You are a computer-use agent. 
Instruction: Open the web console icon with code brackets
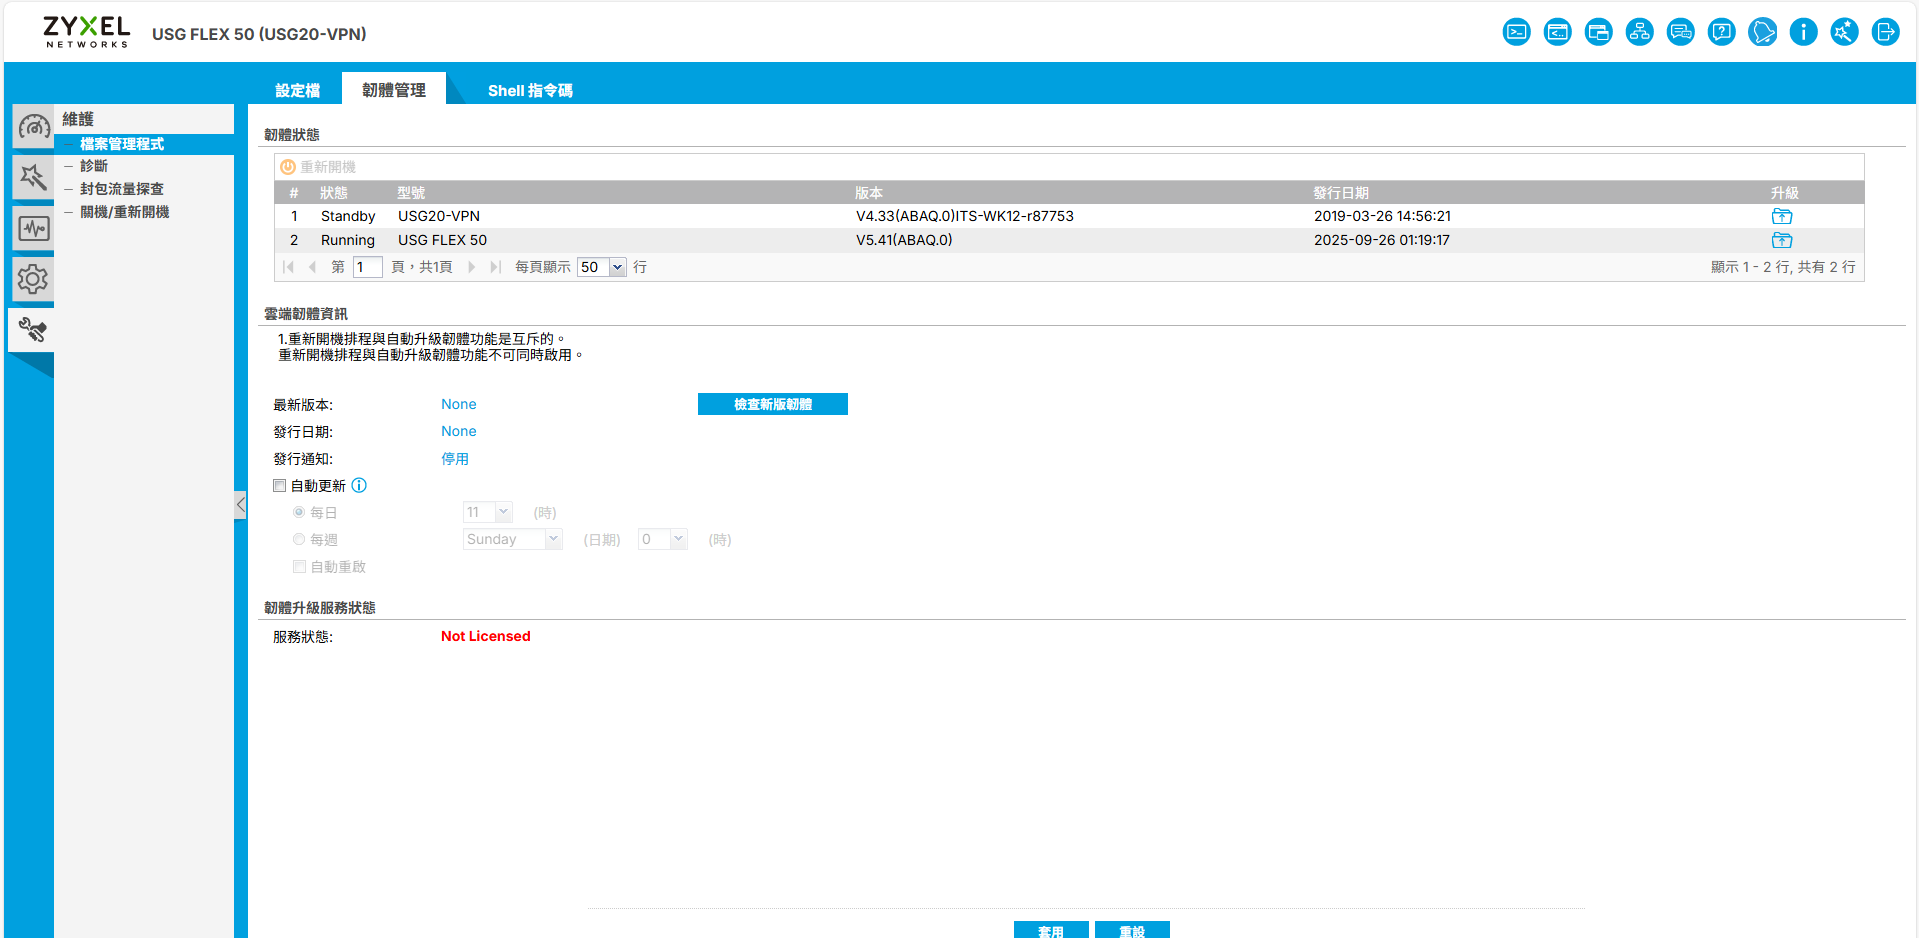[1557, 32]
